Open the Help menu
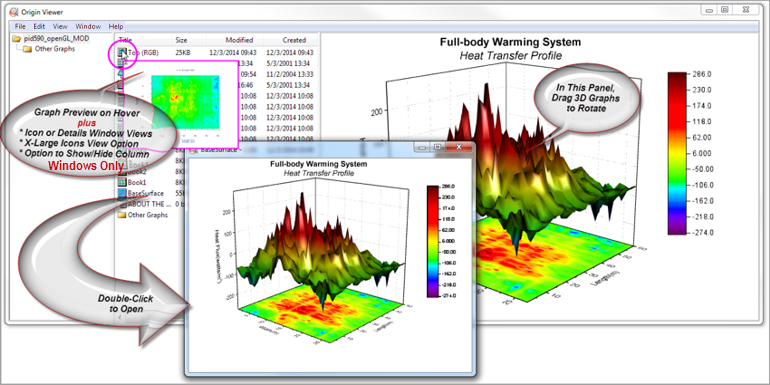 (x=116, y=27)
